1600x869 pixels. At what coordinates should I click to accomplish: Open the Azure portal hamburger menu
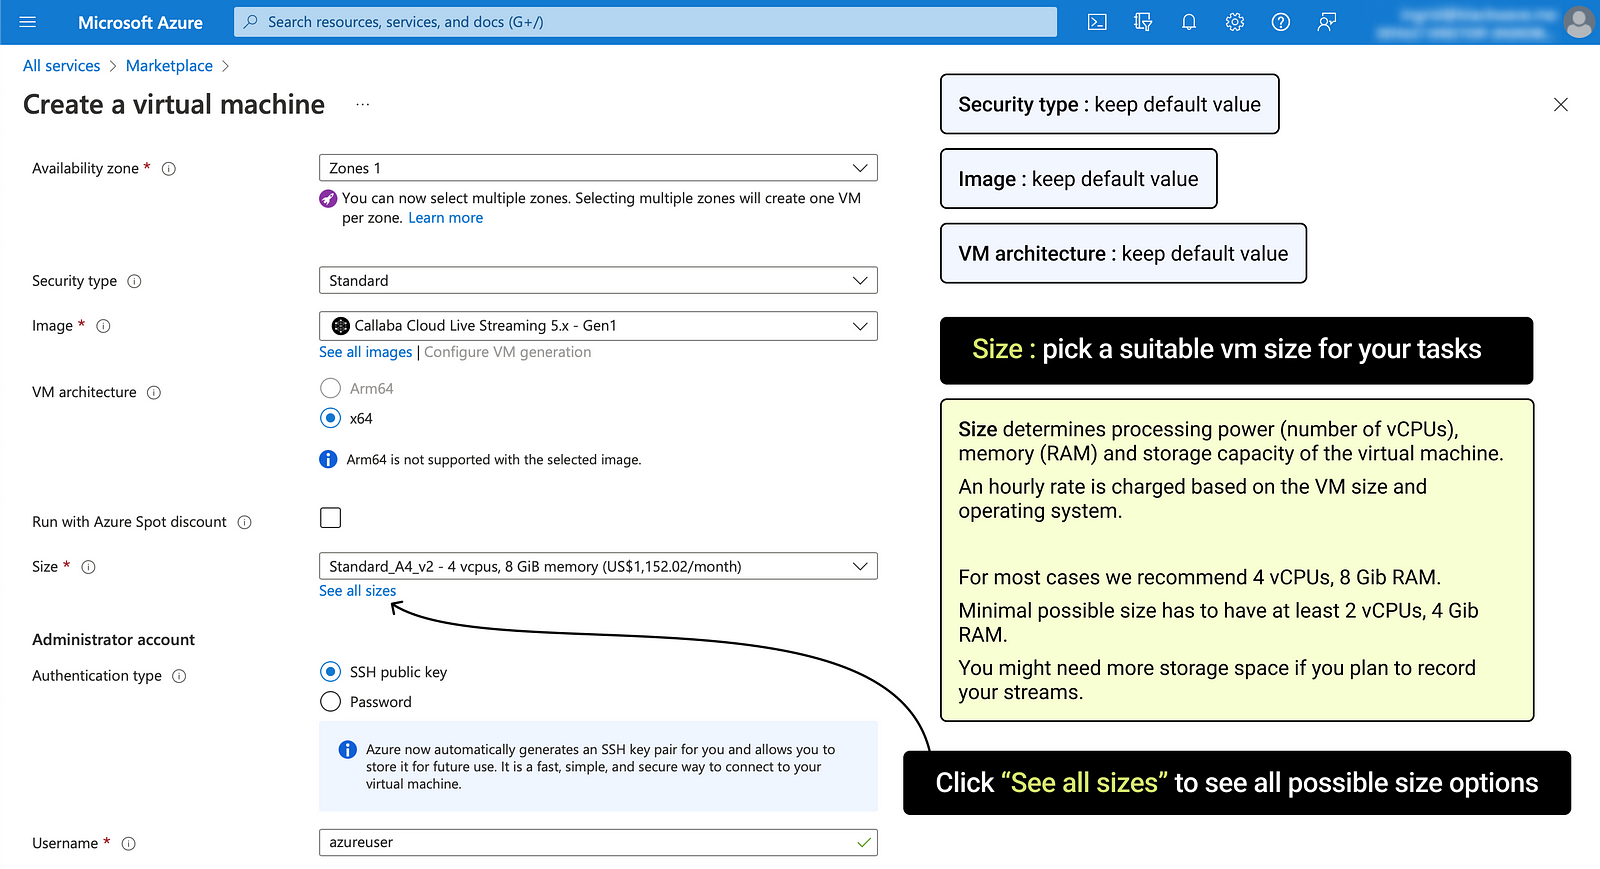click(x=27, y=22)
